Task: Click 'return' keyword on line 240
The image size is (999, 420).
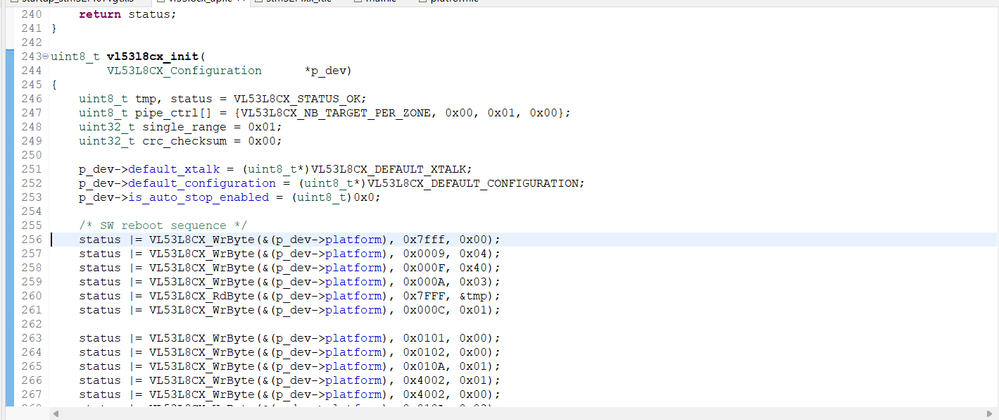Action: 100,14
